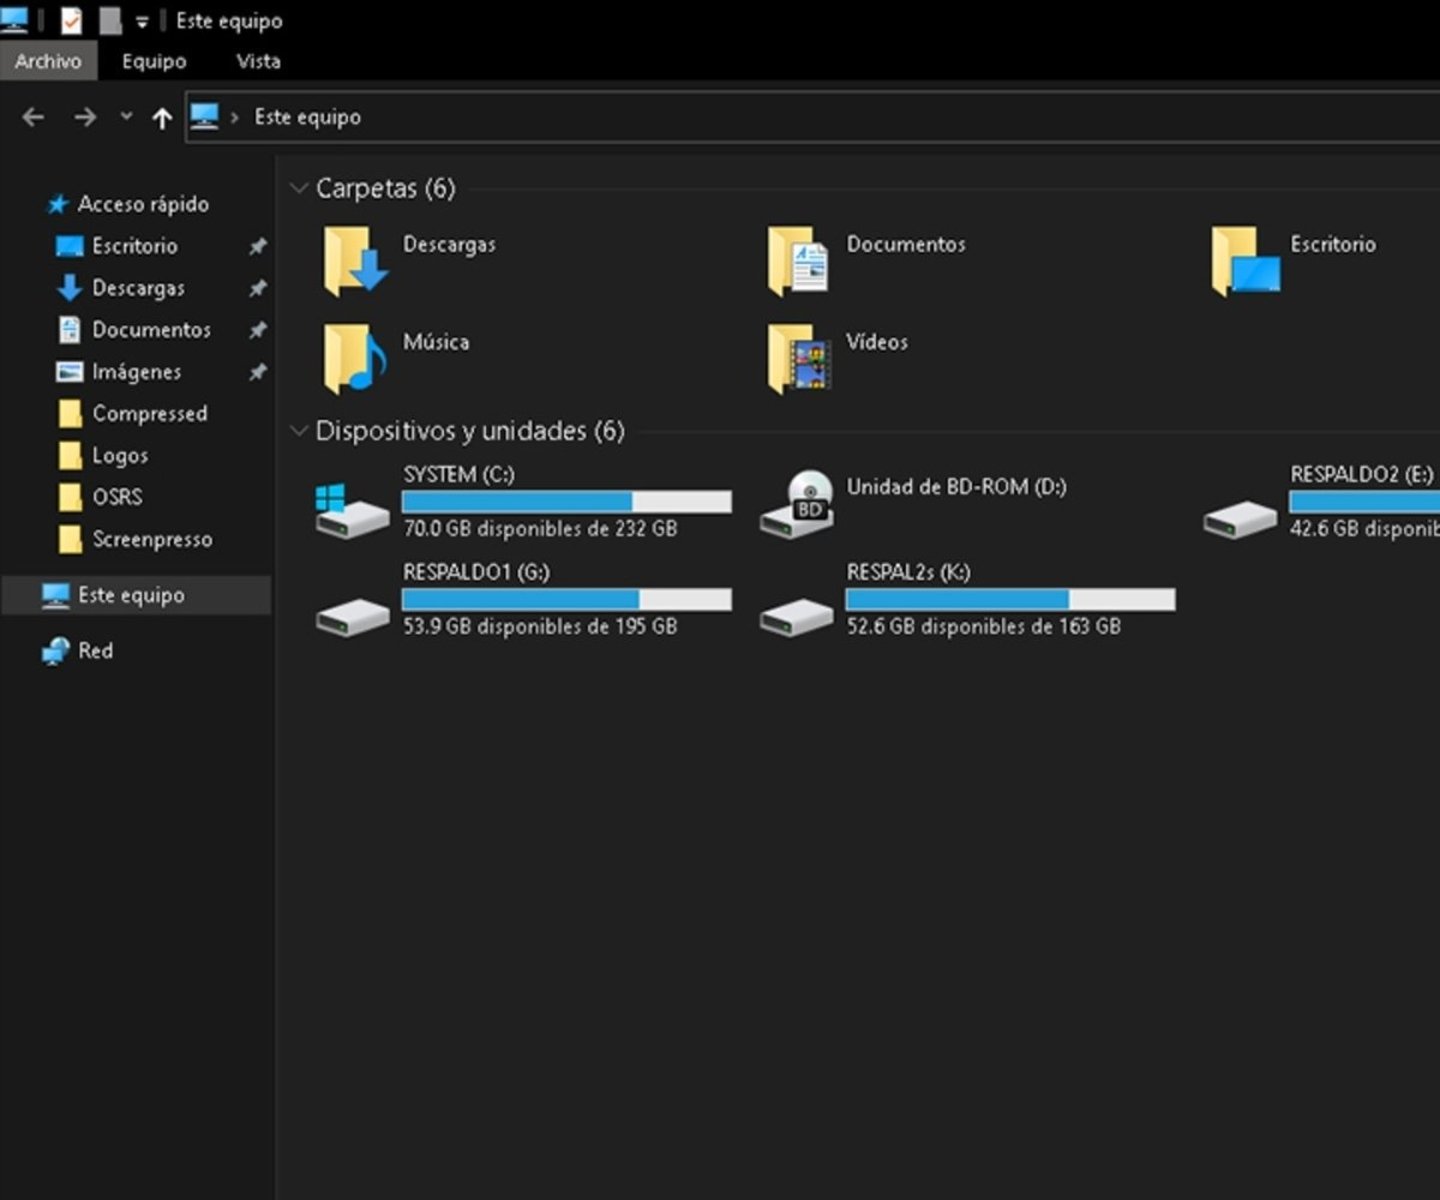Open the Música folder icon

coord(354,358)
